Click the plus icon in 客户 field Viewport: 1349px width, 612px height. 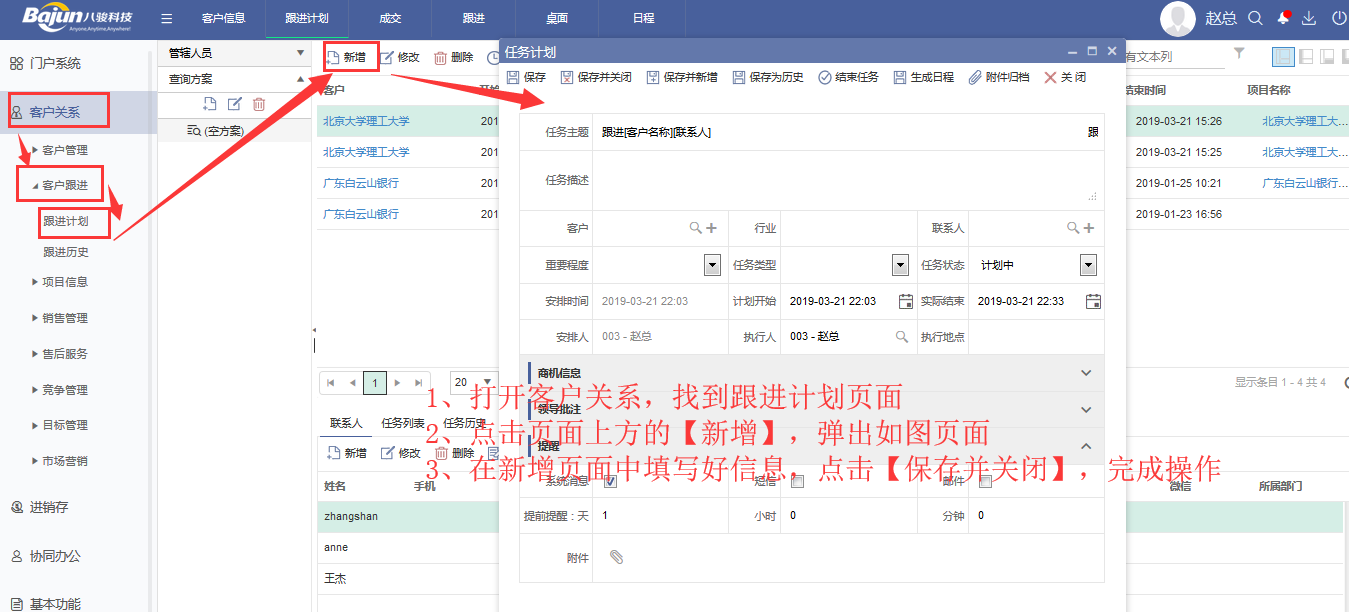pyautogui.click(x=712, y=228)
